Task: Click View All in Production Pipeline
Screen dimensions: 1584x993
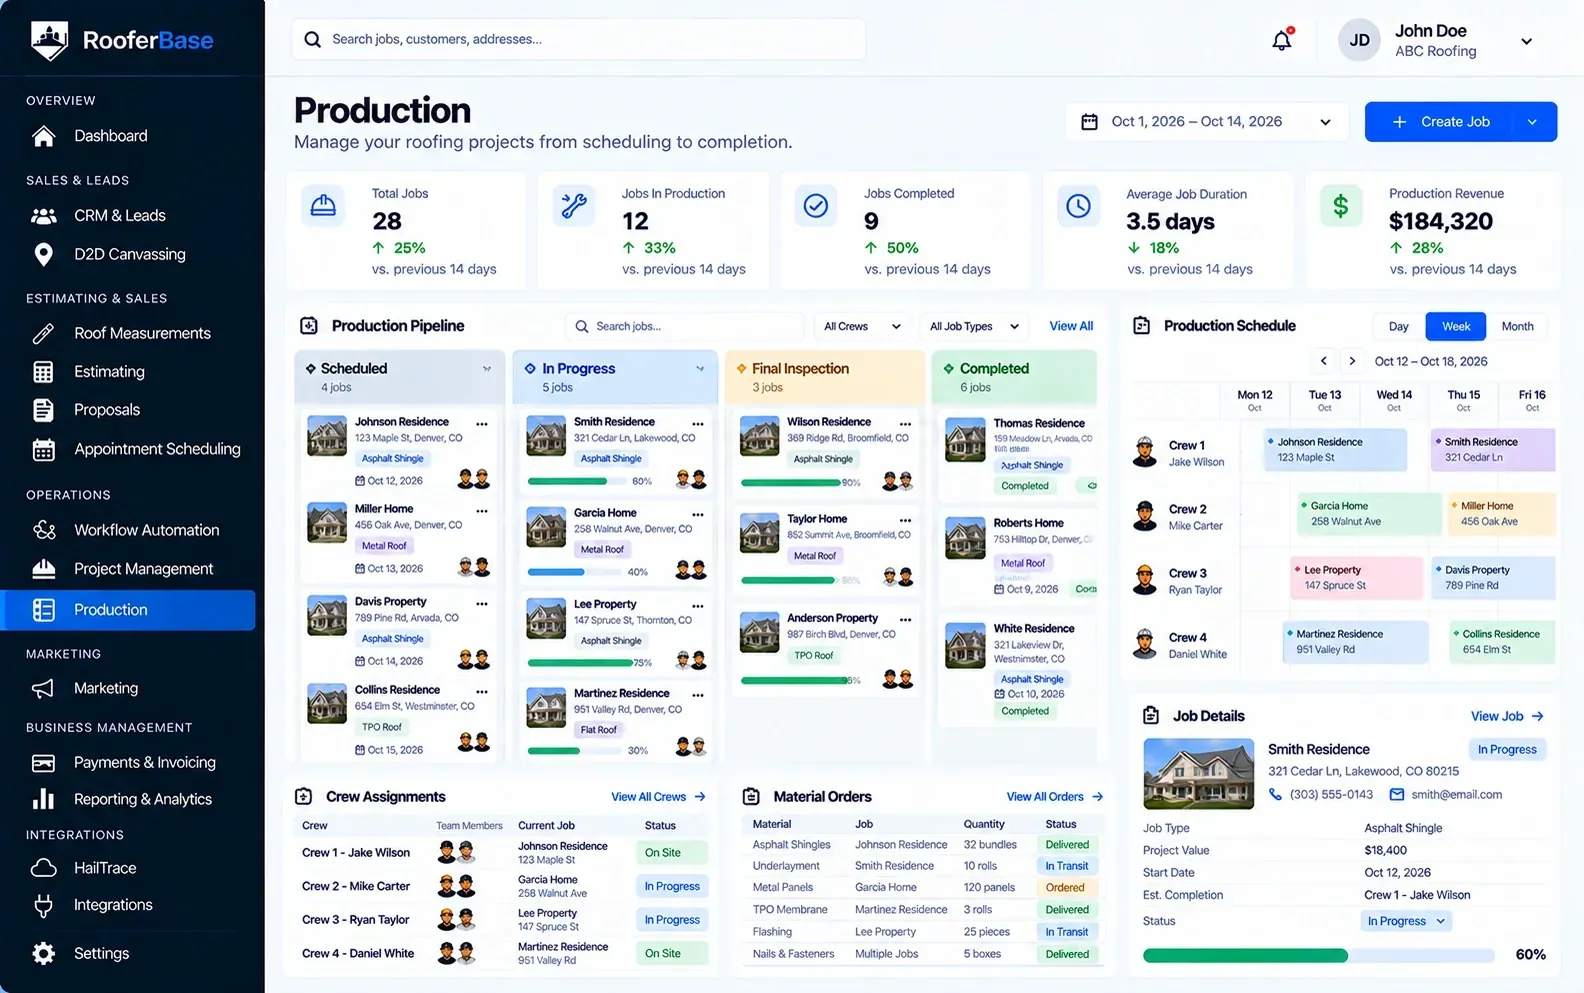Action: (x=1071, y=327)
